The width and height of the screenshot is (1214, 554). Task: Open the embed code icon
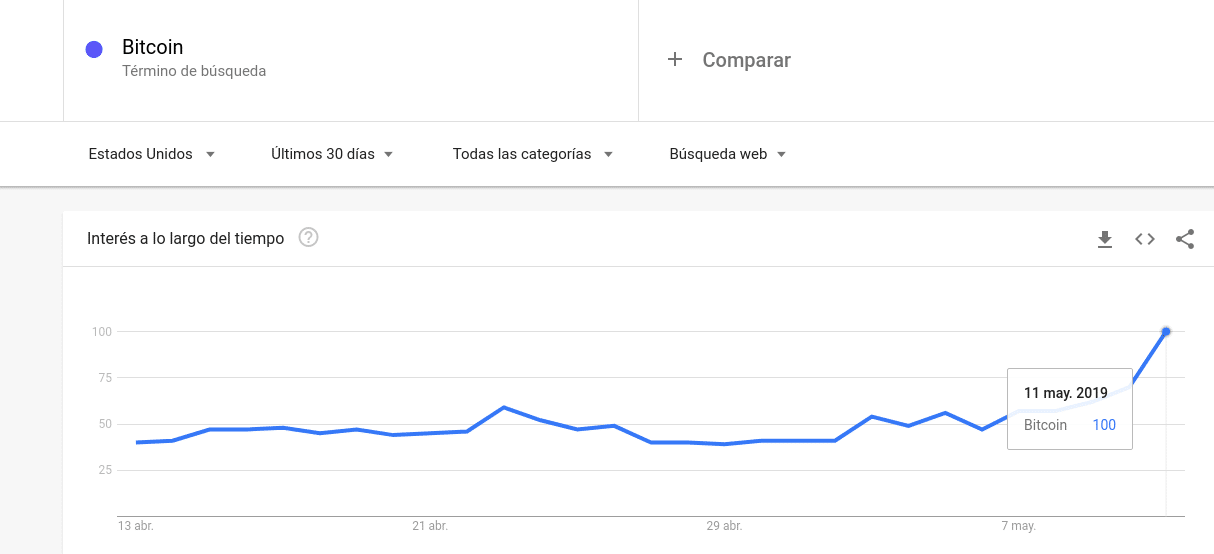tap(1145, 239)
